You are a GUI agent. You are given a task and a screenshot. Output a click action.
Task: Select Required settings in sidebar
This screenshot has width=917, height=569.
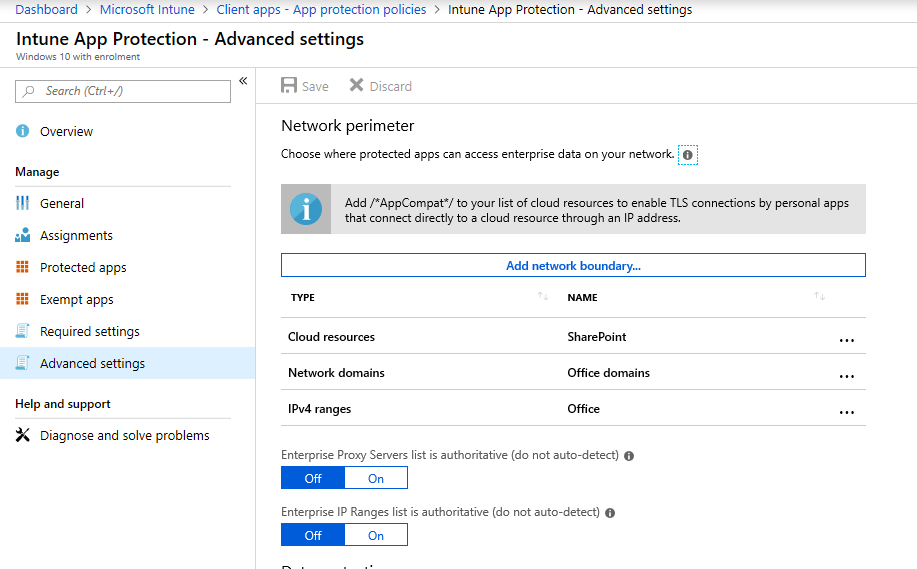tap(89, 331)
